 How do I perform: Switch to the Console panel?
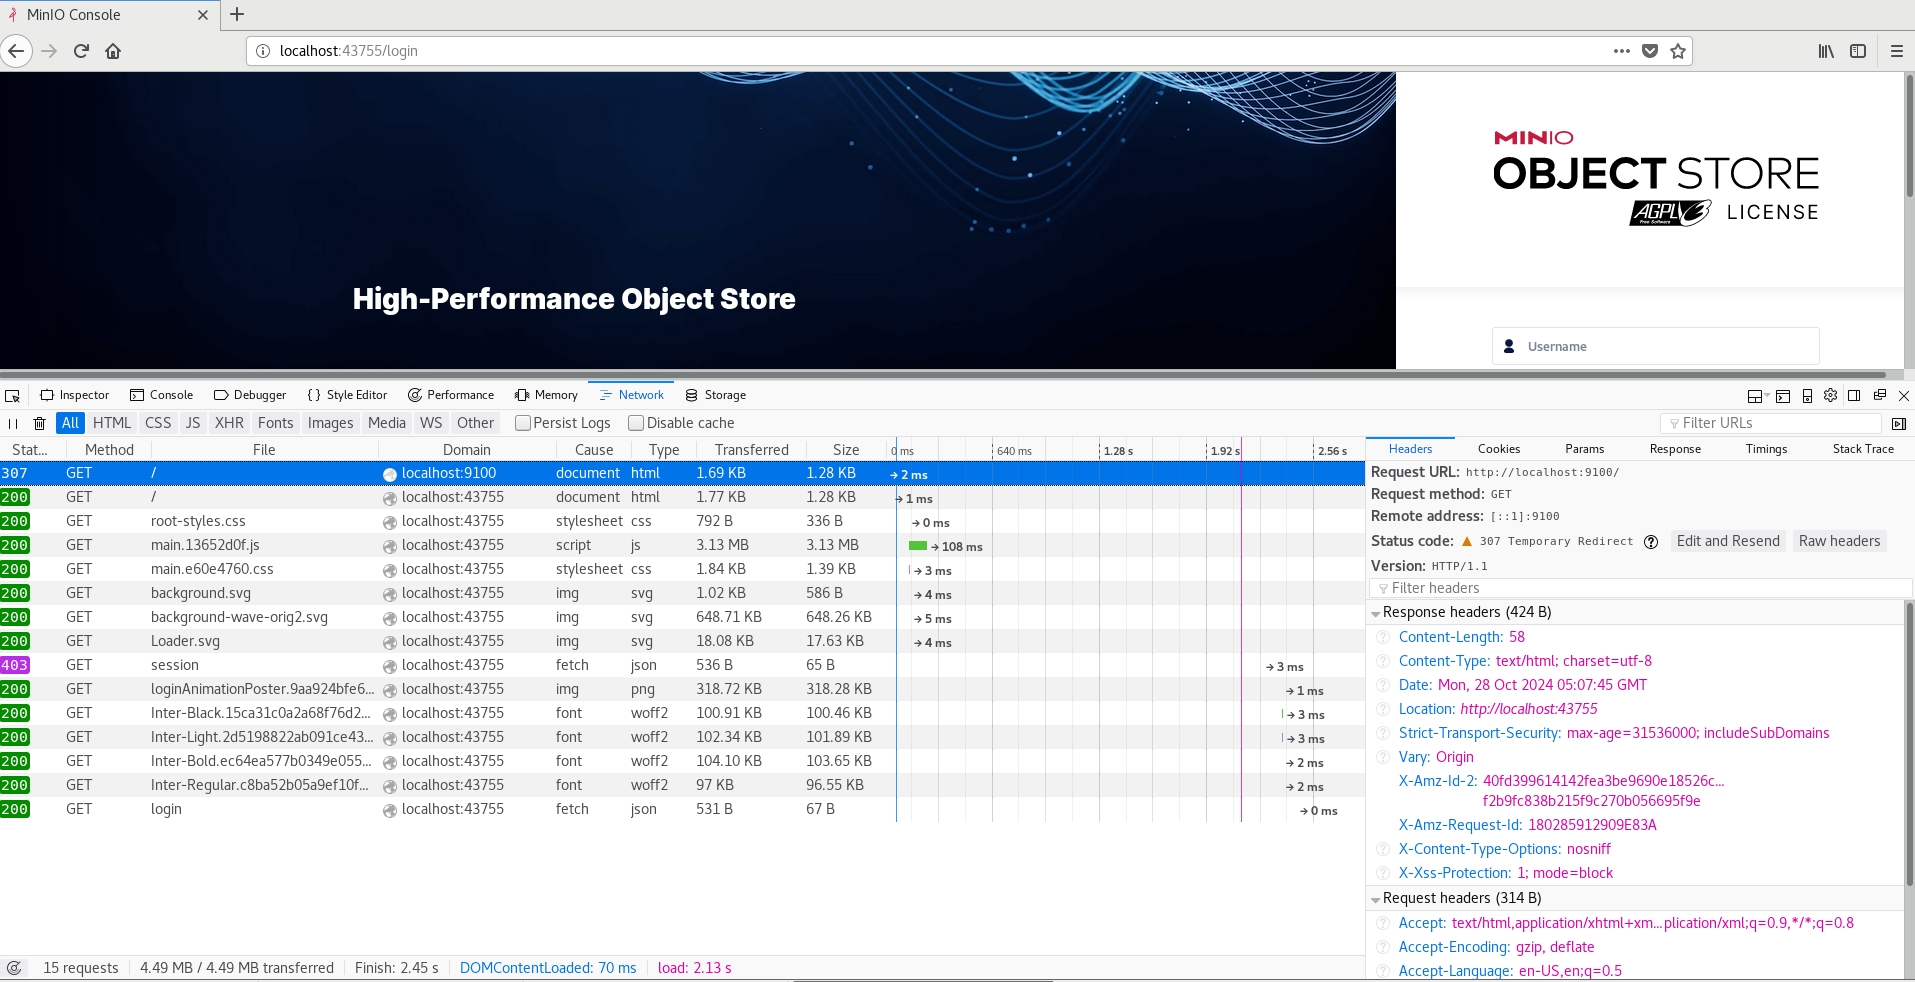pyautogui.click(x=162, y=395)
